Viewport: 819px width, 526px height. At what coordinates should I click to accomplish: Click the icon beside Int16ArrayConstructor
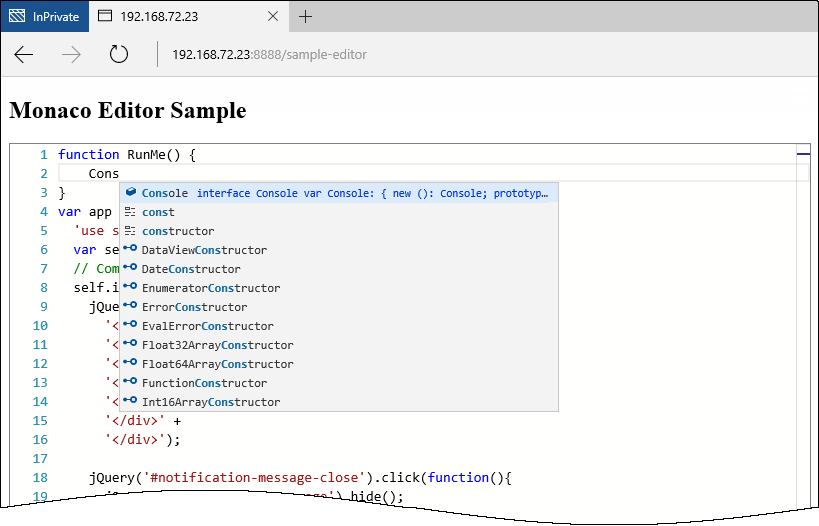point(130,402)
